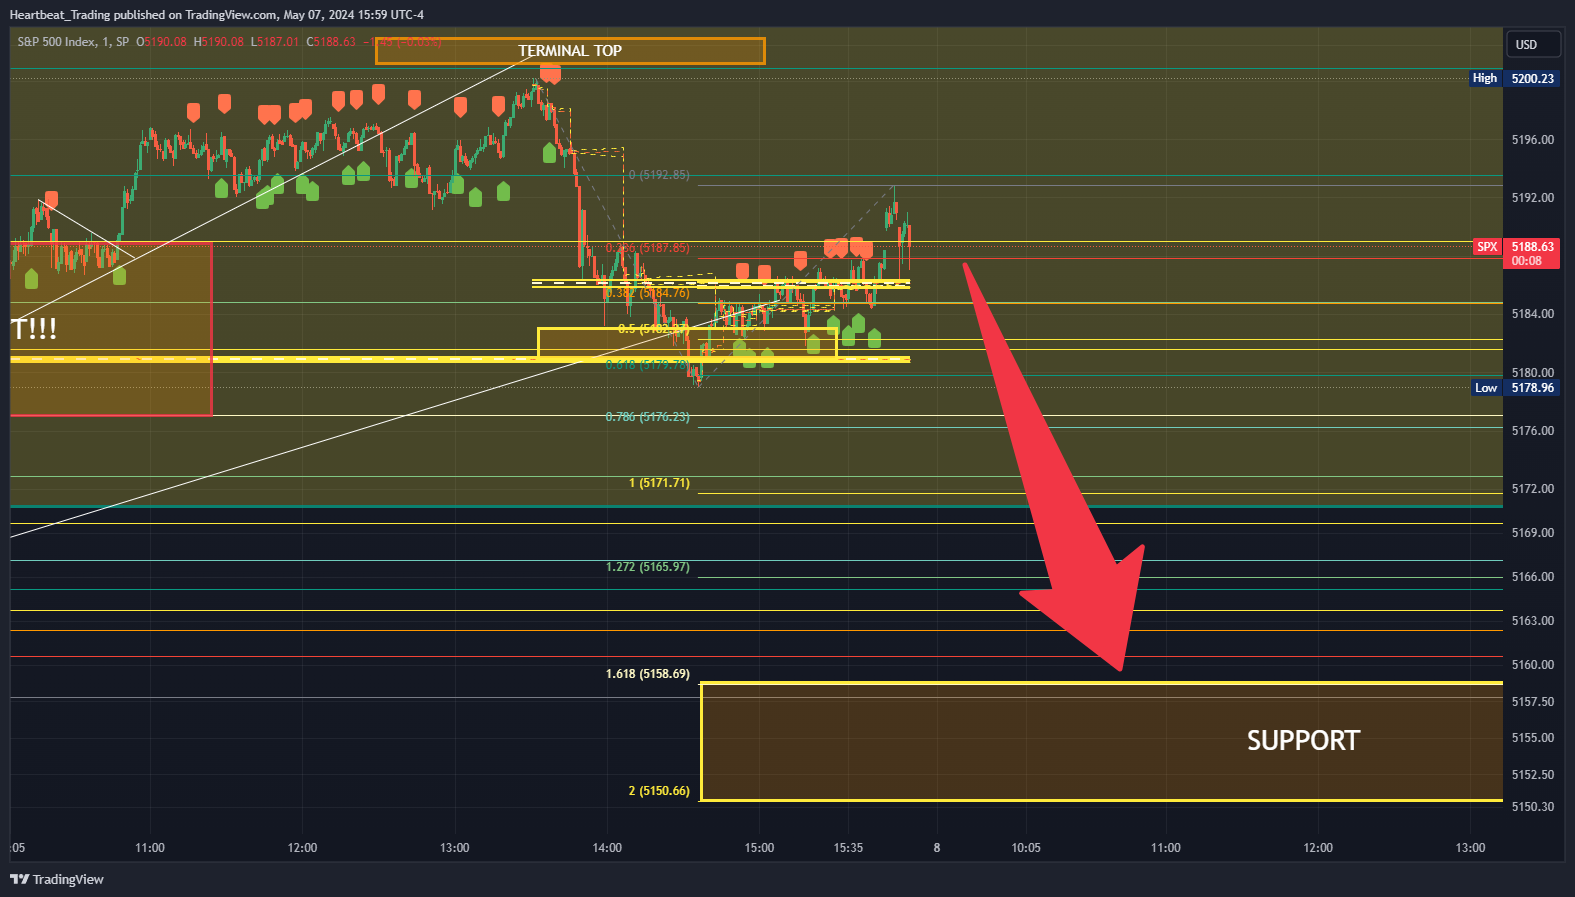Select Fibonacci level 1.272 (5165.97) label
This screenshot has height=897, width=1575.
click(x=648, y=567)
